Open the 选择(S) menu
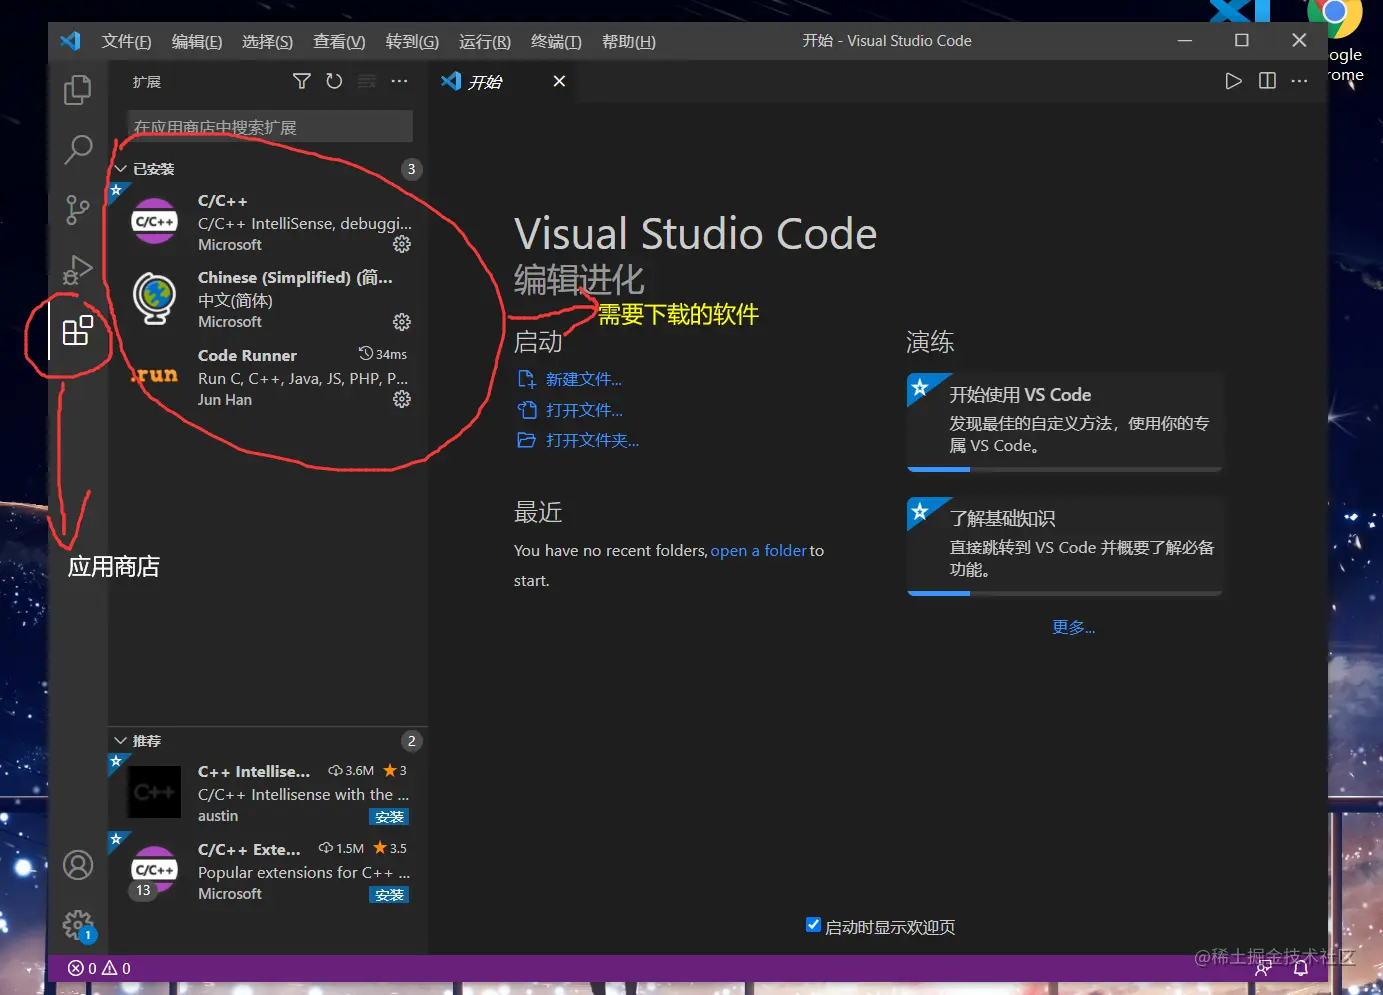1383x995 pixels. coord(267,41)
